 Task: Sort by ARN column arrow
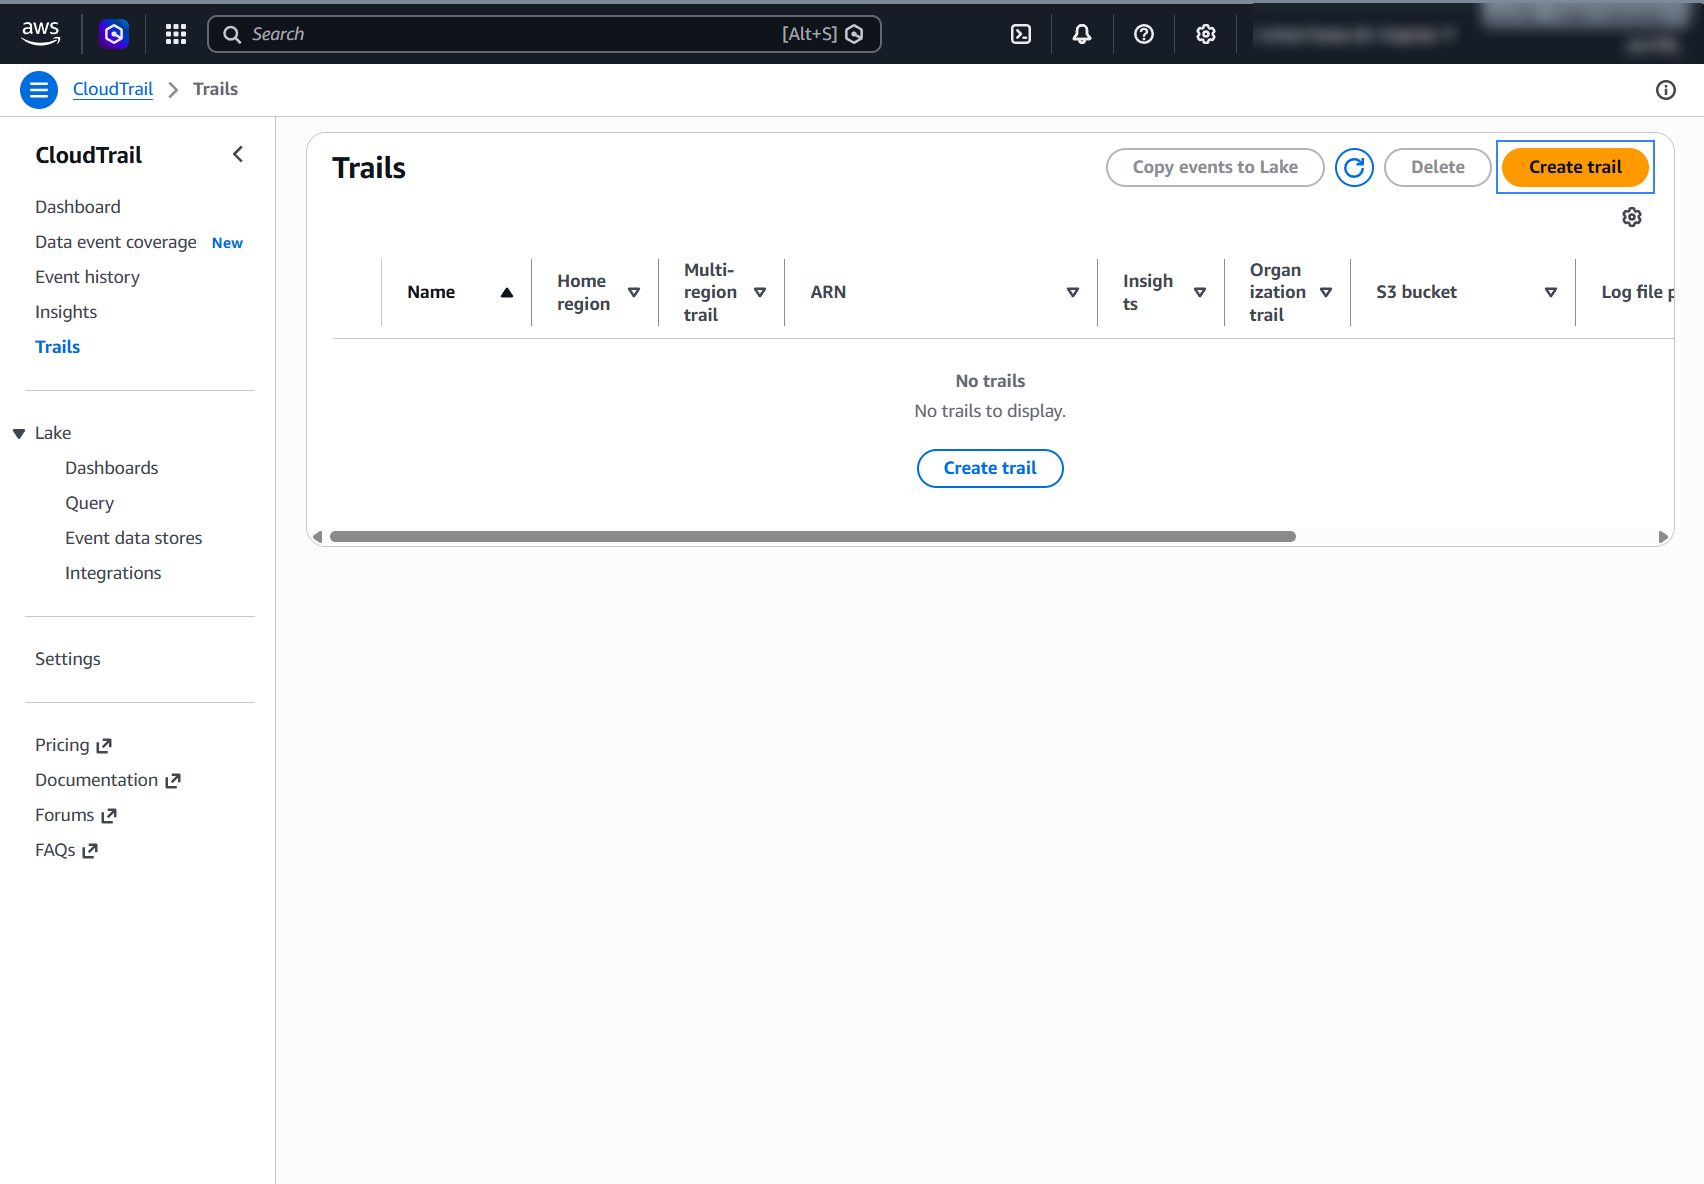(x=1073, y=293)
